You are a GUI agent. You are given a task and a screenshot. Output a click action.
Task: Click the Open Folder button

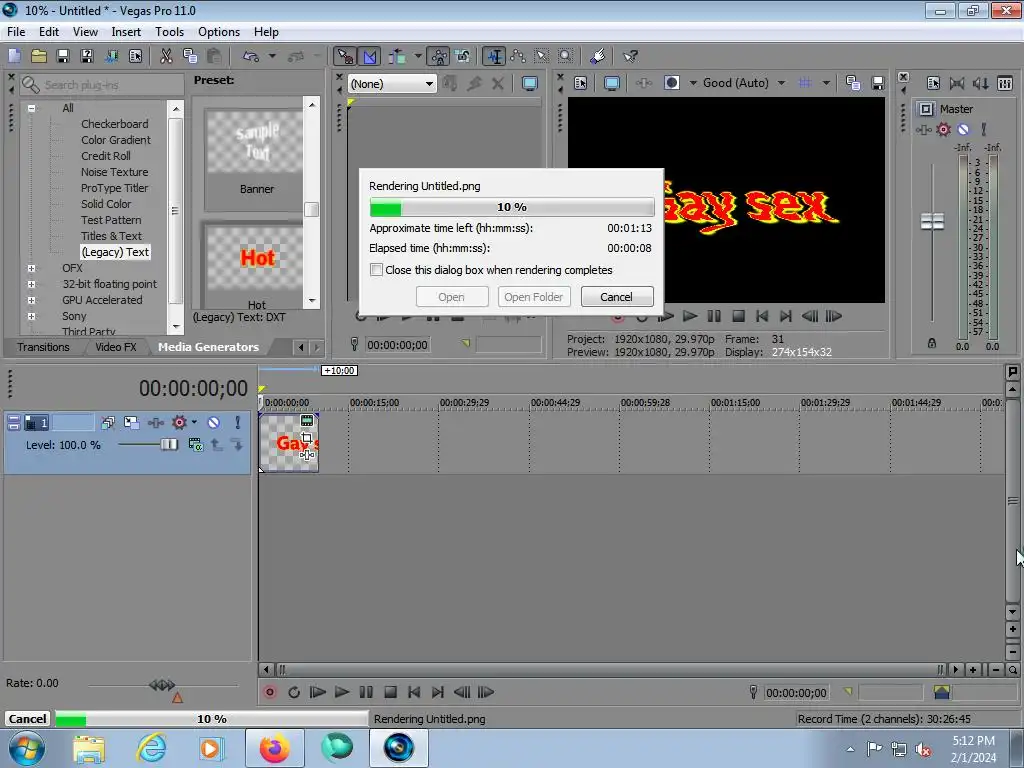tap(534, 296)
